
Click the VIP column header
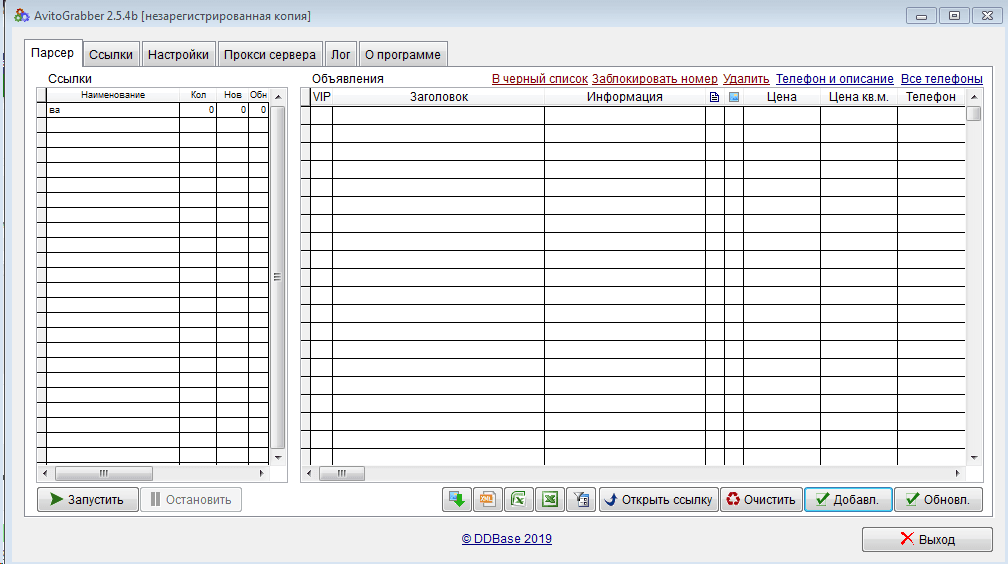coord(321,97)
